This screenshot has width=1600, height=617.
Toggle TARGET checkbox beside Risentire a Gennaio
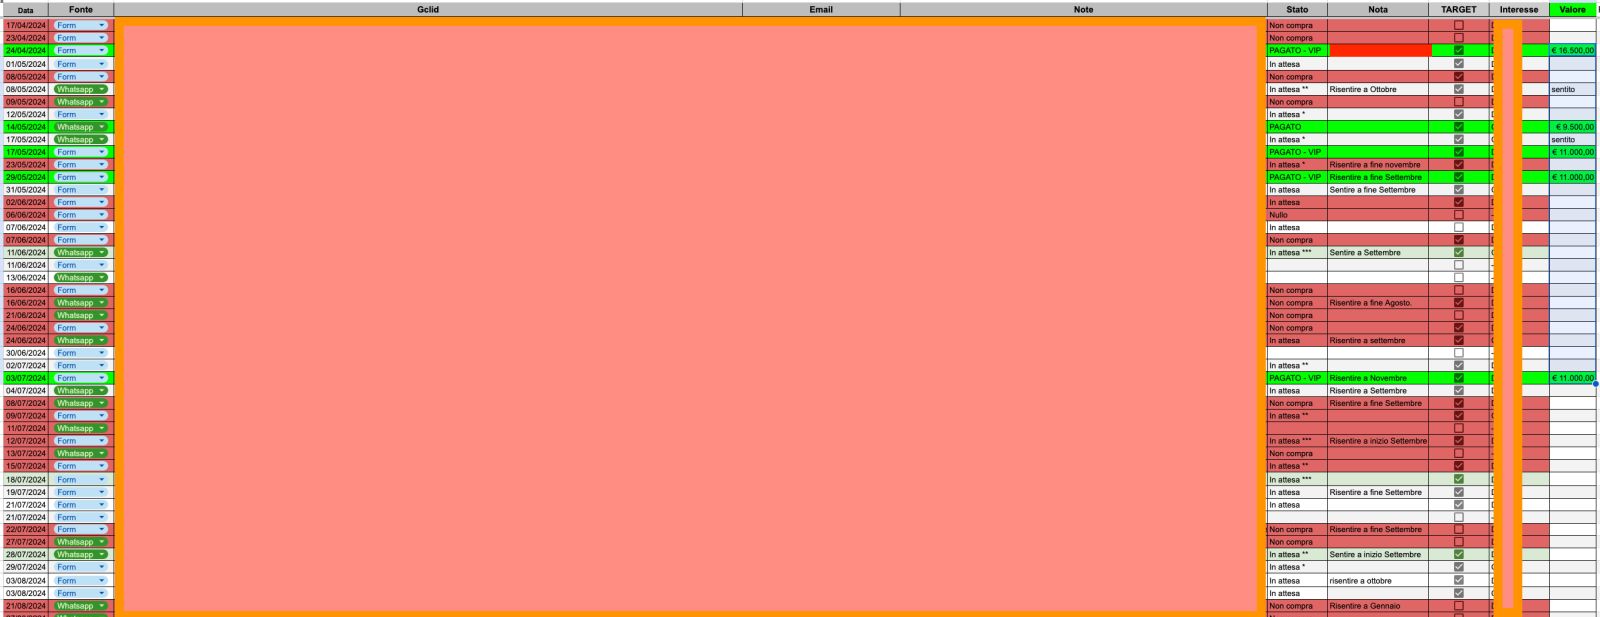pyautogui.click(x=1458, y=606)
